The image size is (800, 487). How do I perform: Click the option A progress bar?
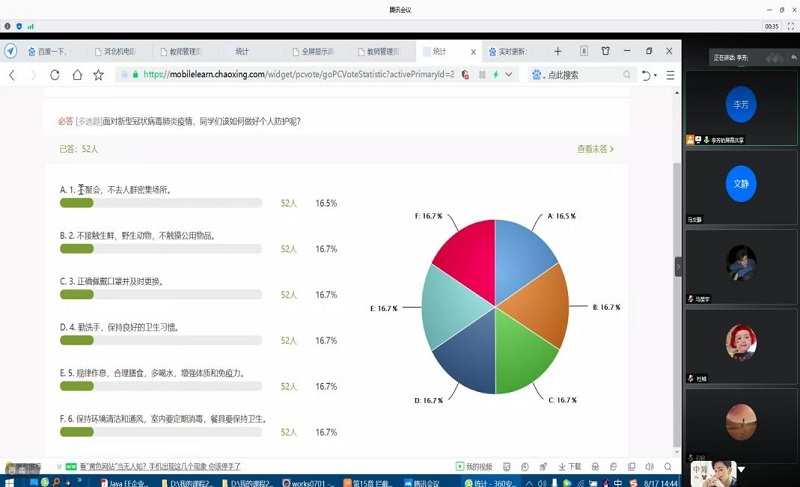(x=161, y=203)
